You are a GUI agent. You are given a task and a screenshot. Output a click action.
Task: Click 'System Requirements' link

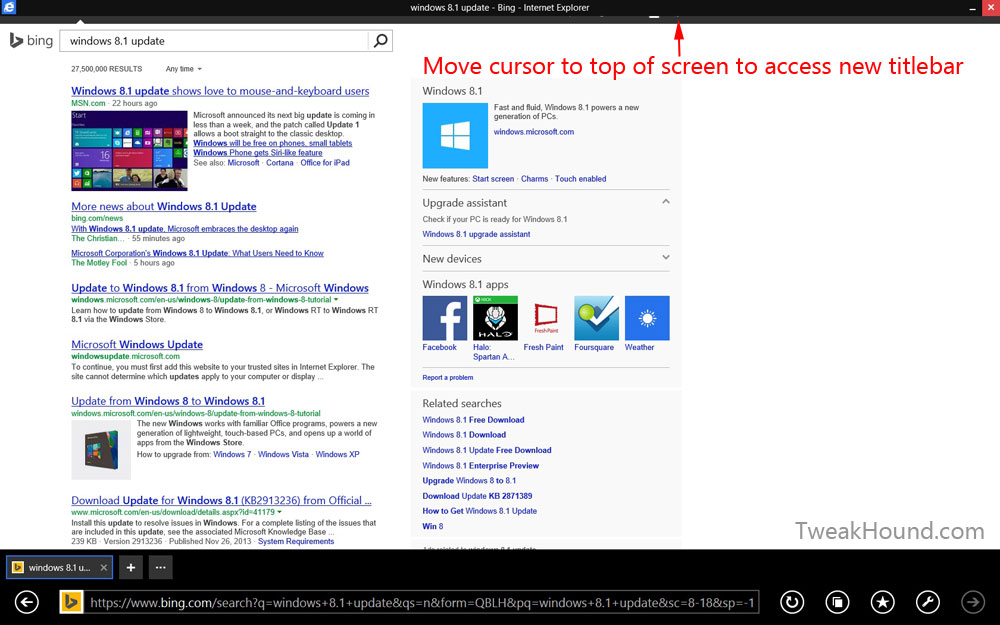[296, 541]
